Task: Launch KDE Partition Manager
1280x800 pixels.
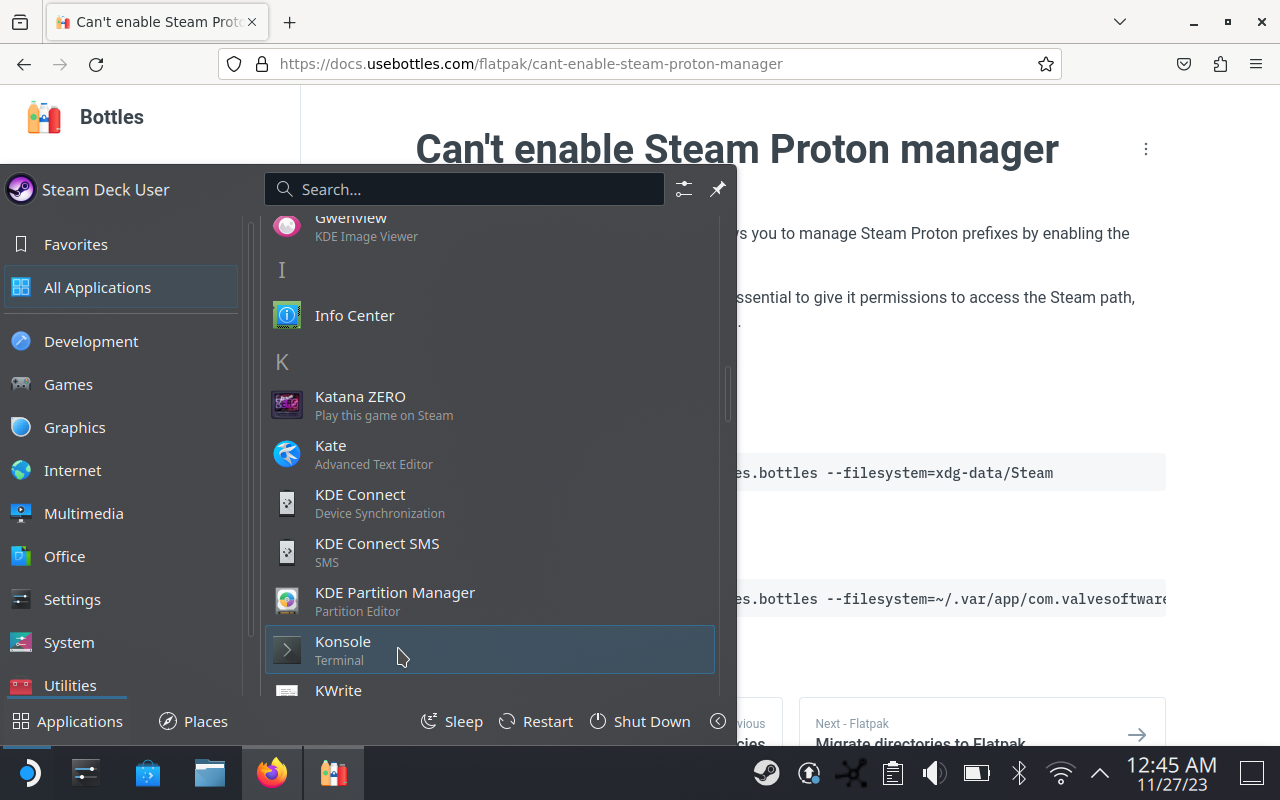Action: pyautogui.click(x=490, y=601)
